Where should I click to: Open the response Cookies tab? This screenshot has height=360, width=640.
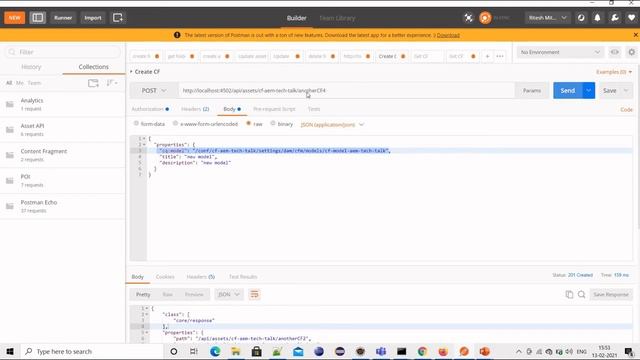tap(165, 277)
